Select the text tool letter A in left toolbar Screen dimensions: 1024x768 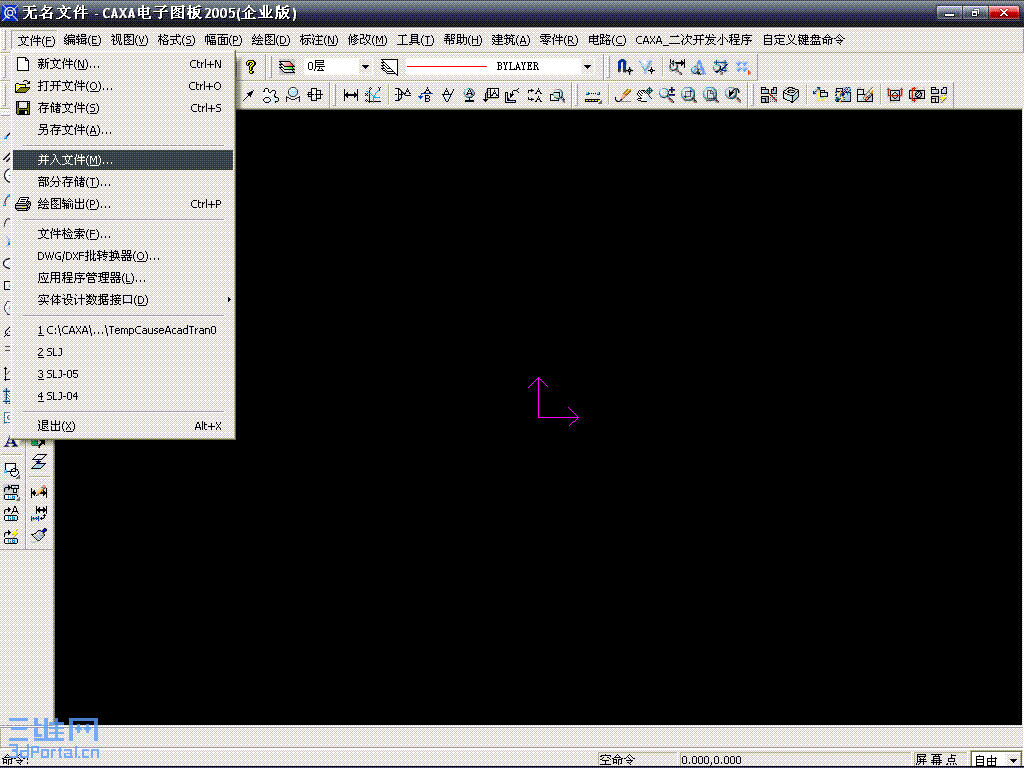click(11, 442)
